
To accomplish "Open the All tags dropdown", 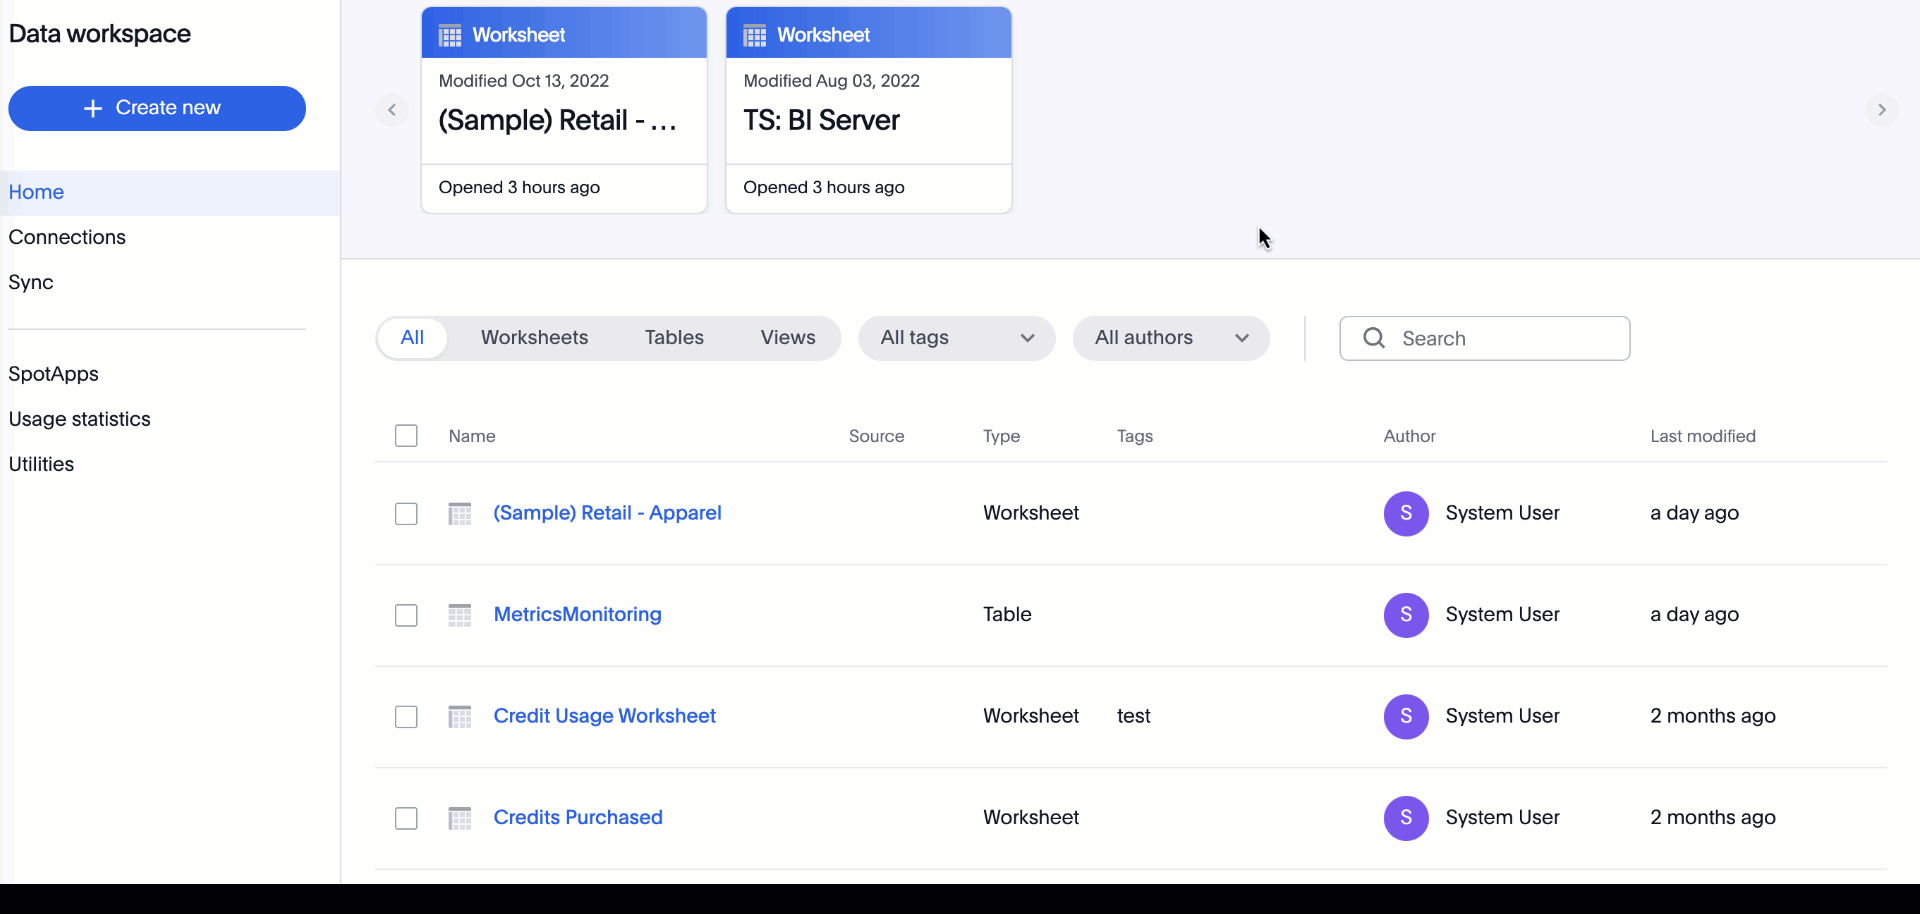I will [x=956, y=338].
